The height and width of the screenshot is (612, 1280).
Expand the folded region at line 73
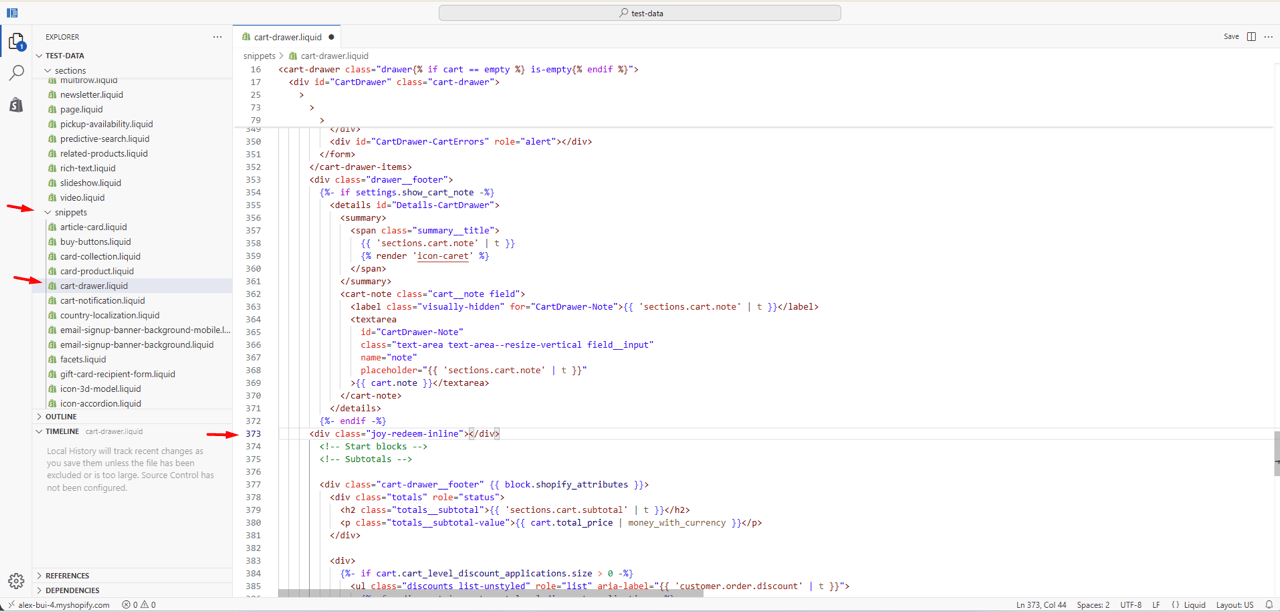[x=312, y=107]
